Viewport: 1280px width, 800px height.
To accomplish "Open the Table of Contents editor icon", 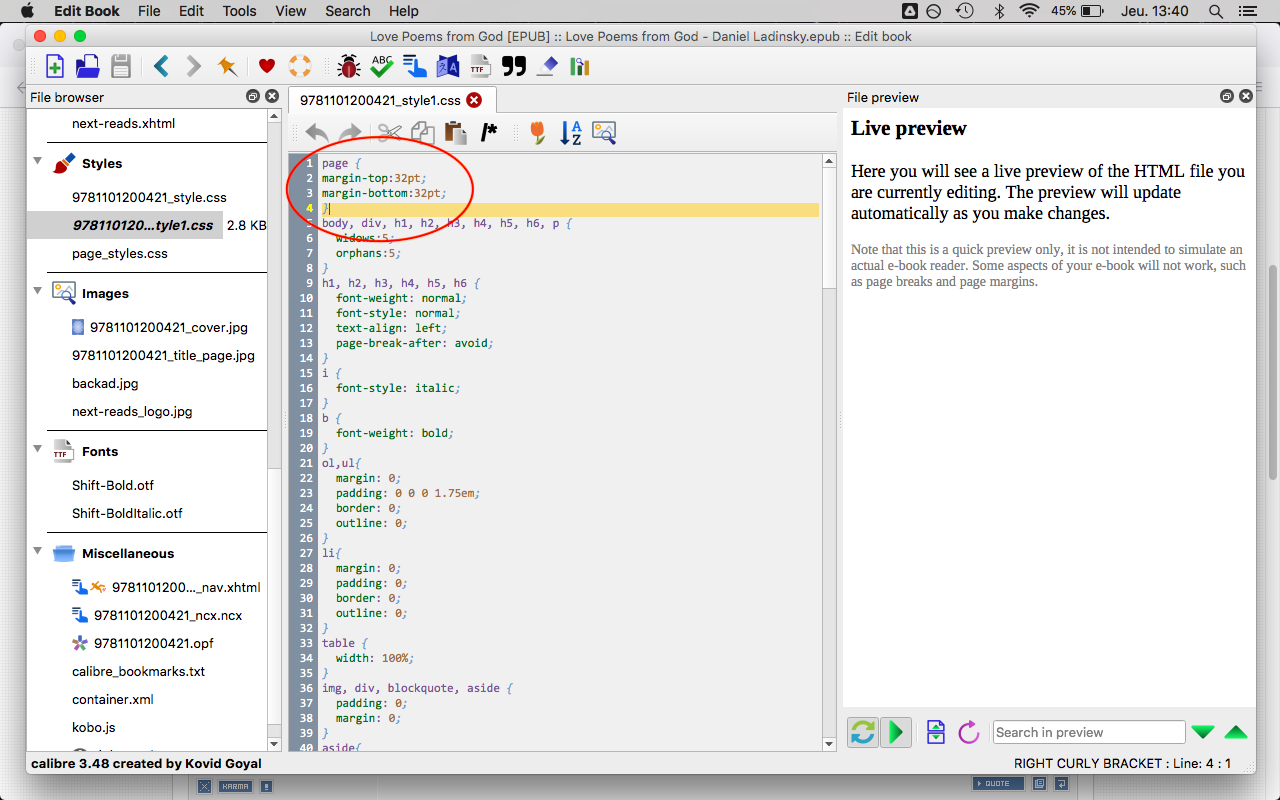I will (415, 67).
